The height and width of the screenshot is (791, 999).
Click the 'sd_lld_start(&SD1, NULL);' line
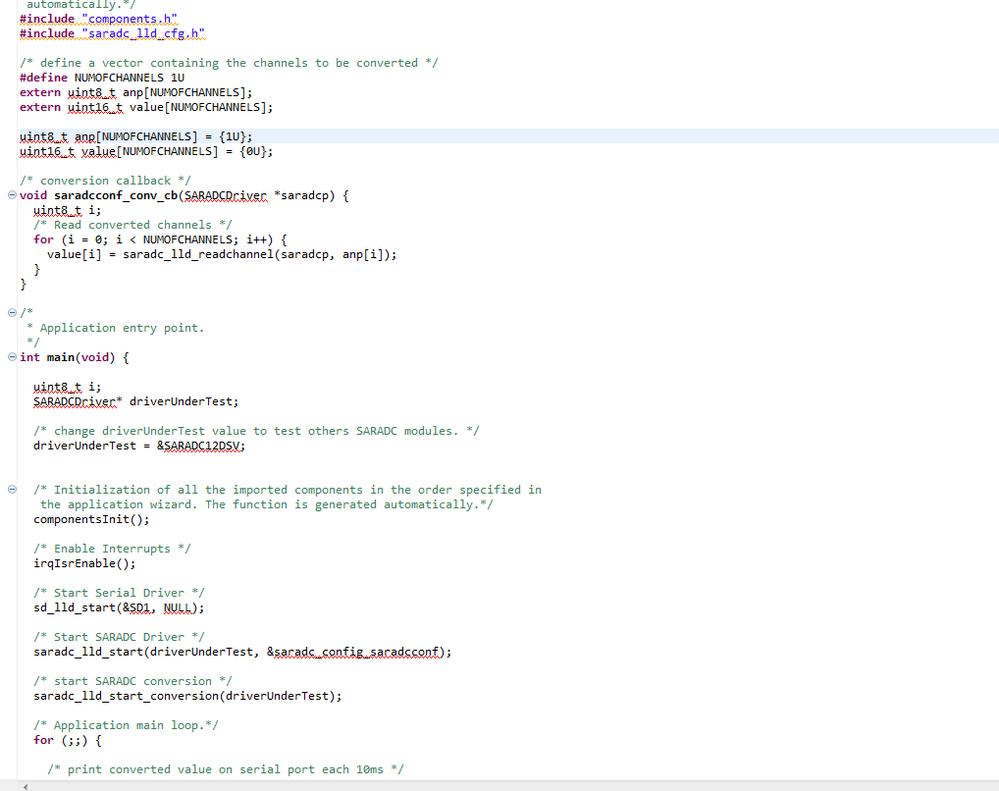(x=119, y=608)
